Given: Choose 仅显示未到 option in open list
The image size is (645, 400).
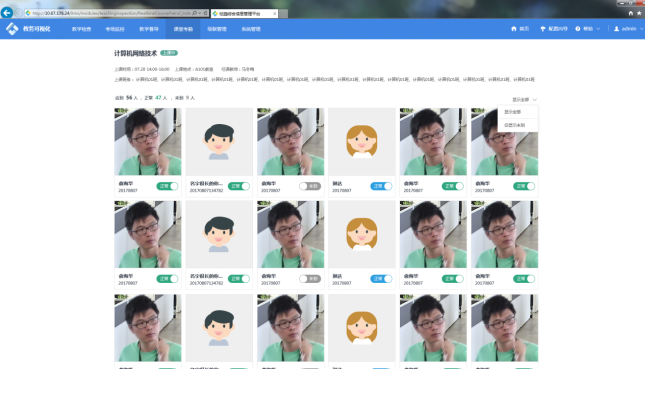Looking at the screenshot, I should [x=517, y=125].
